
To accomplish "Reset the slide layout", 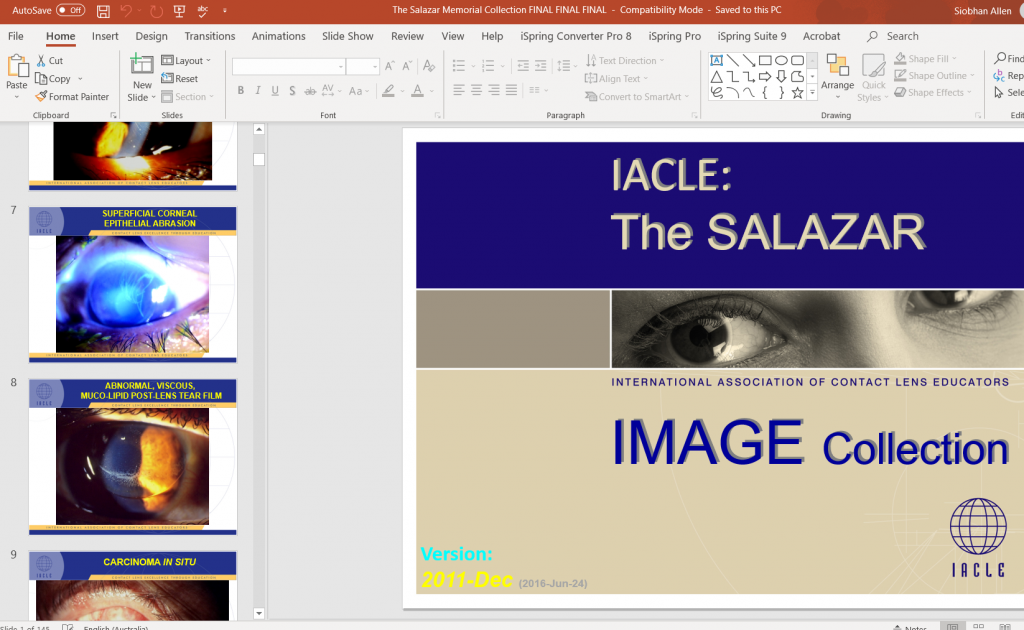I will coord(180,78).
